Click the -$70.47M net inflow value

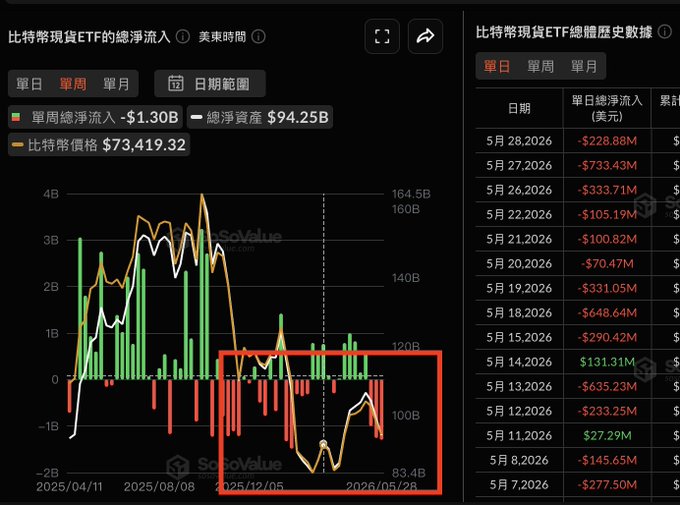[607, 263]
